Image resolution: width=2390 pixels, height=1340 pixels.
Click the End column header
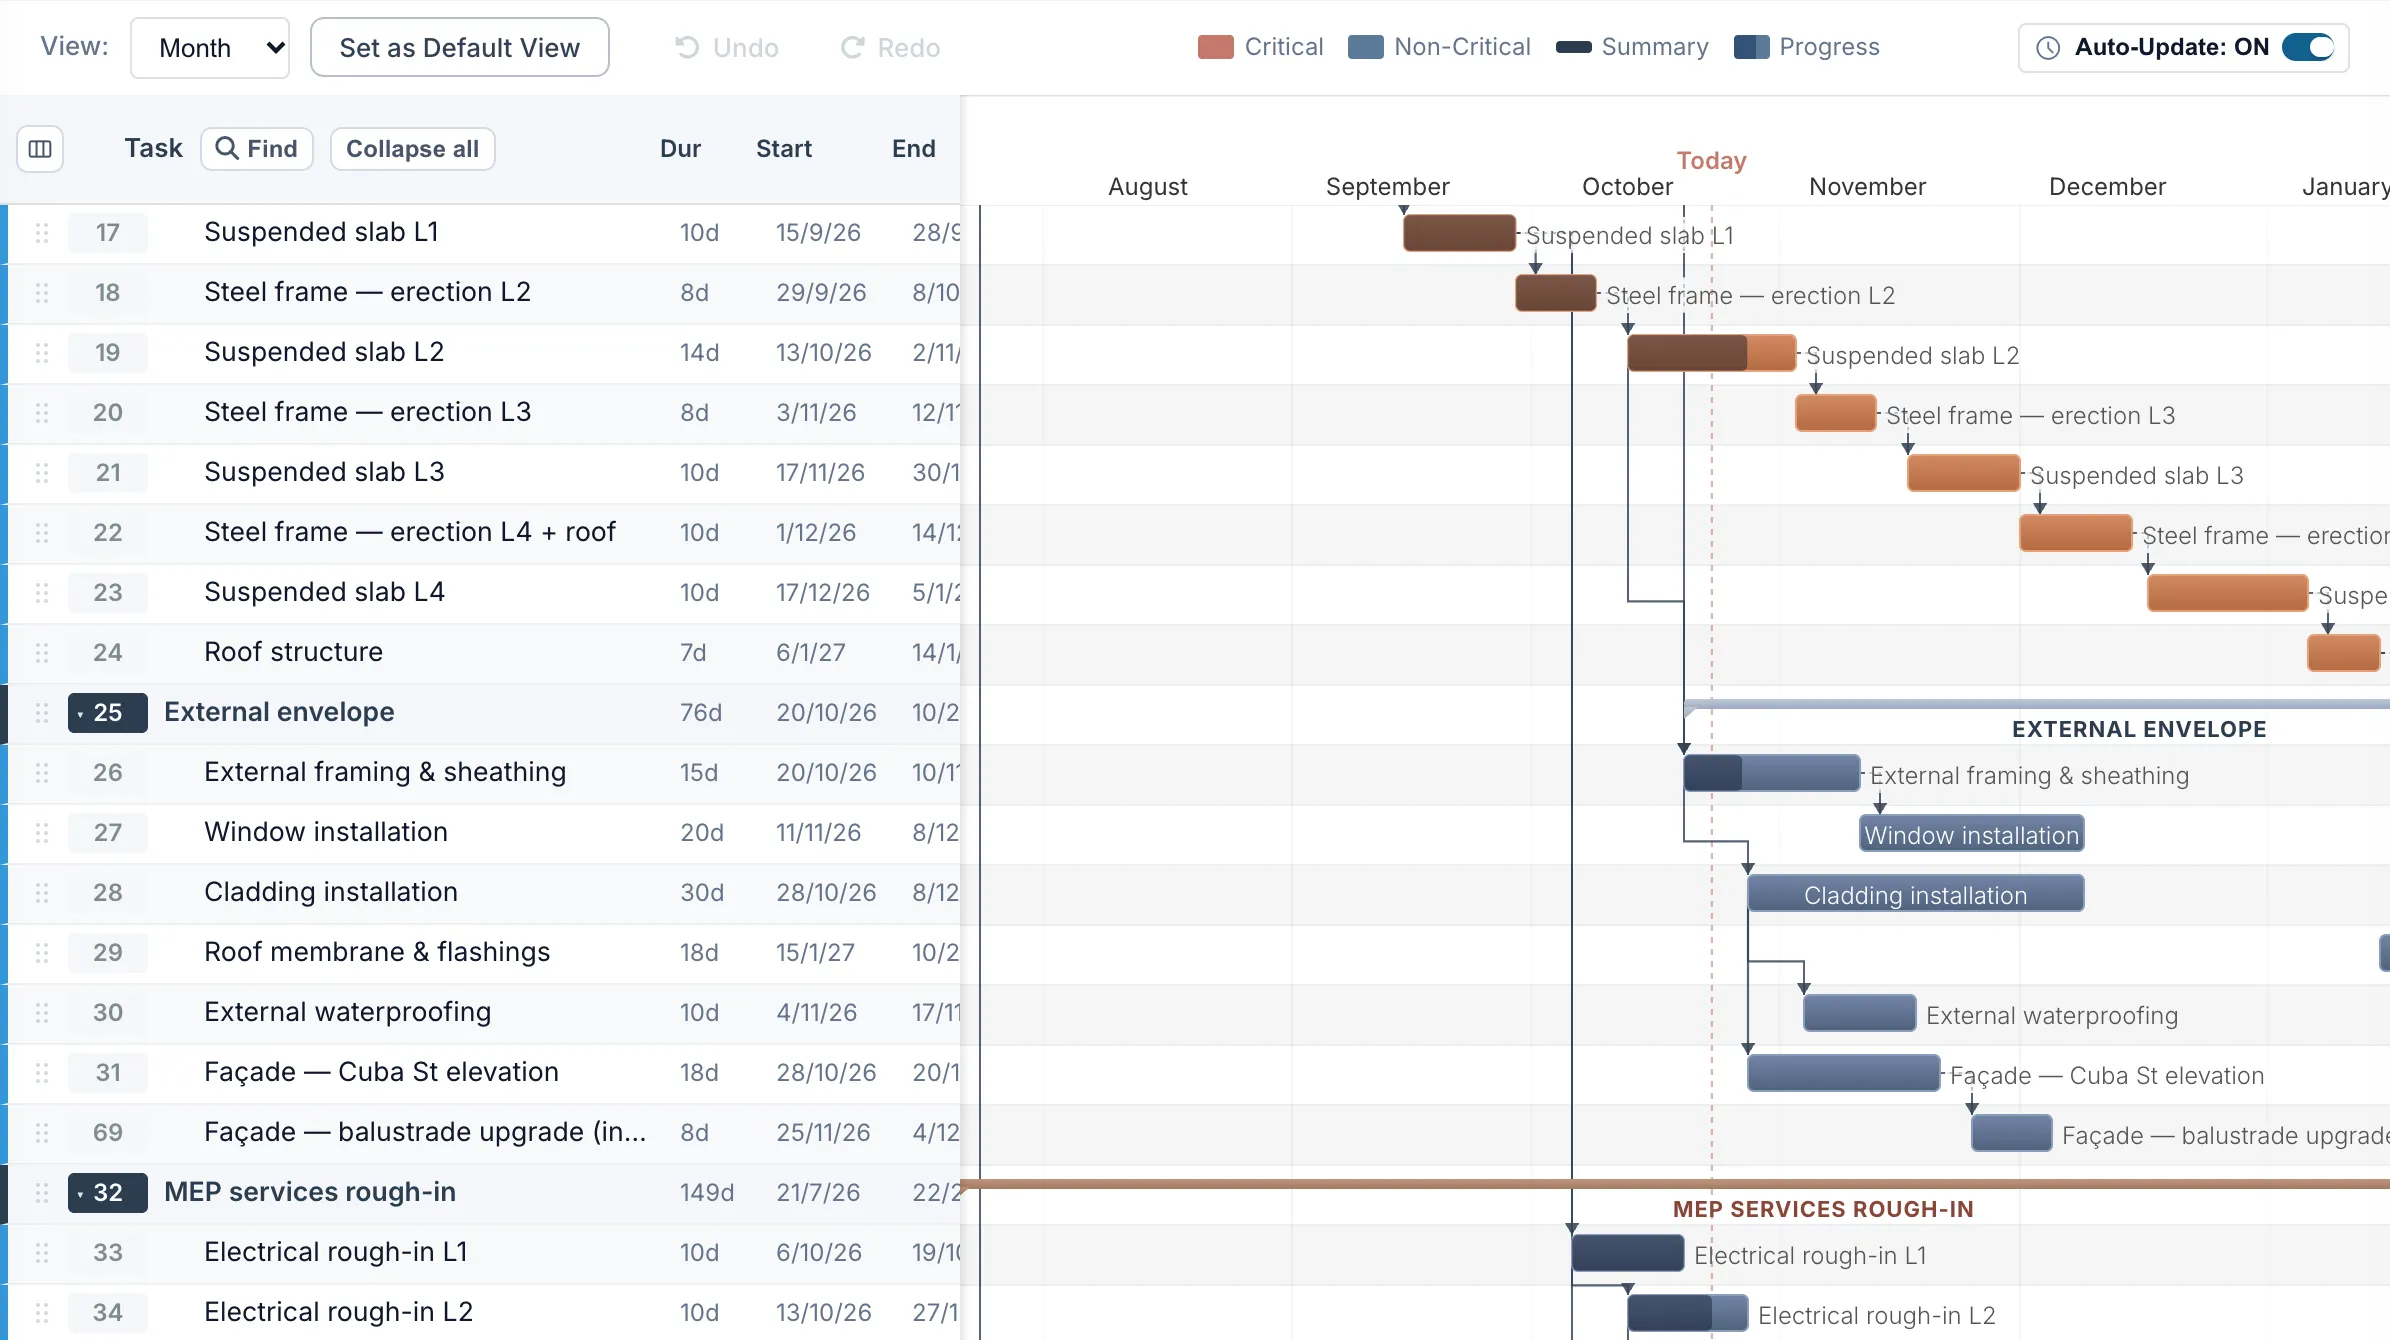point(914,149)
